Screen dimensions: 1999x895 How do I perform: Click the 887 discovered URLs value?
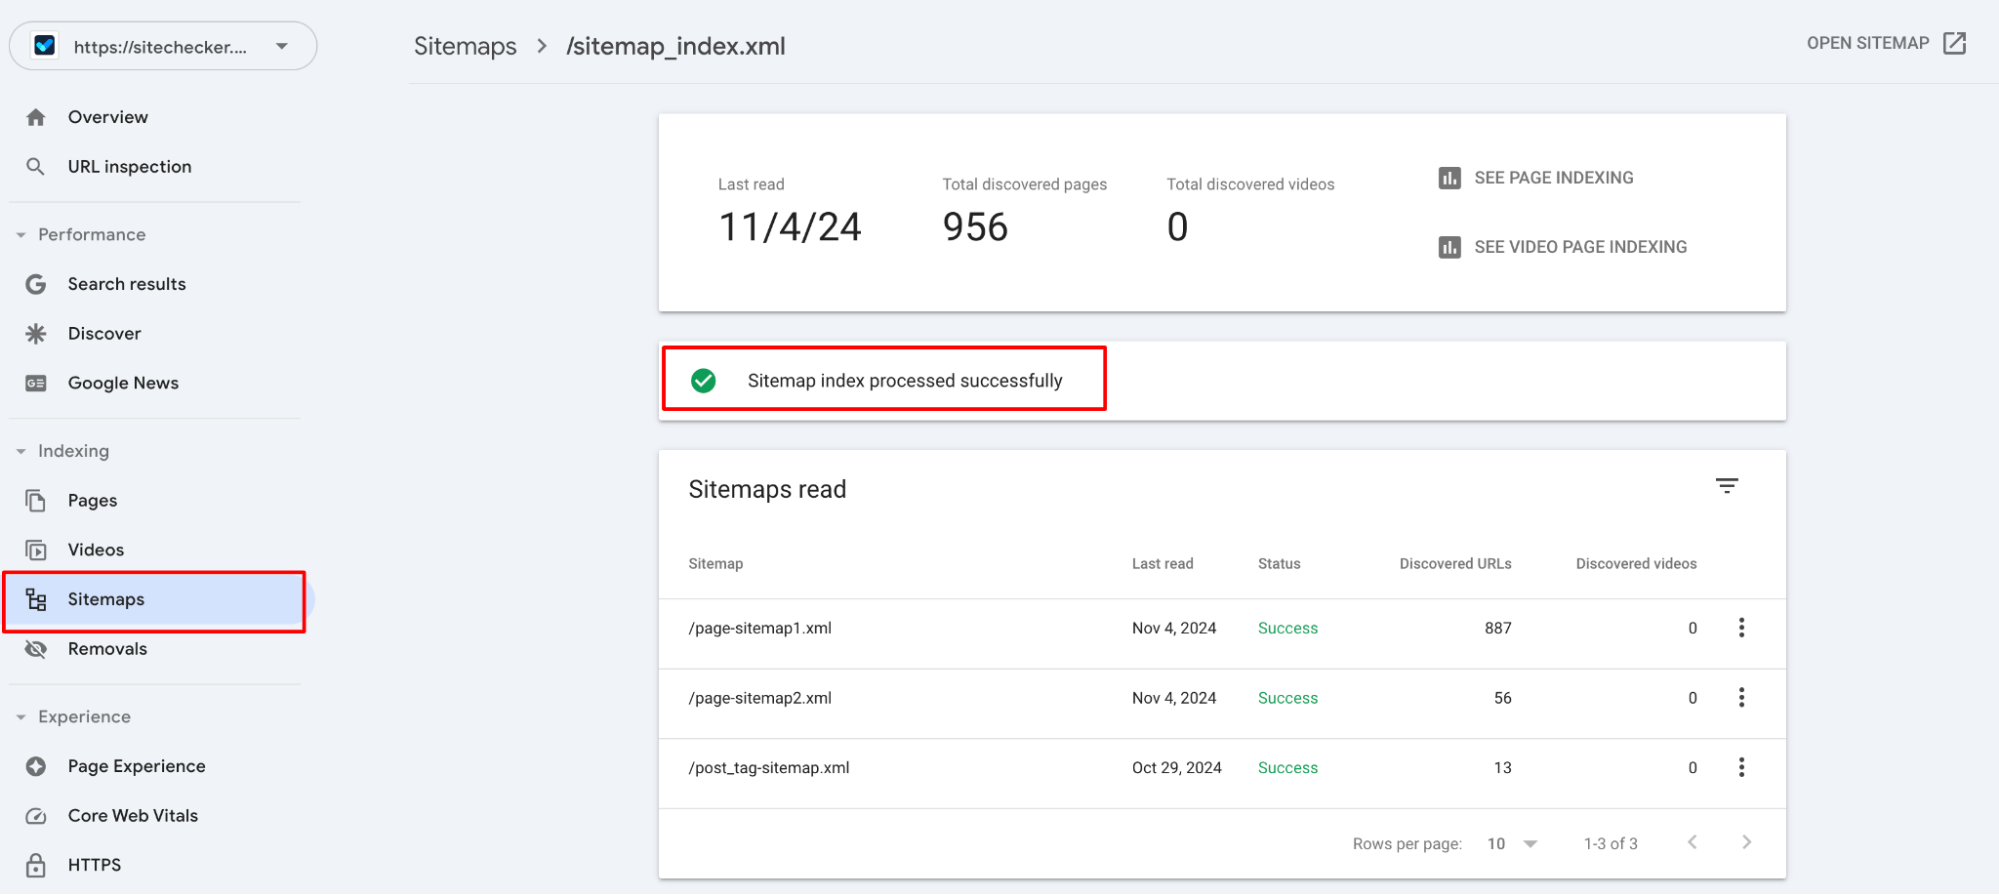click(1498, 628)
